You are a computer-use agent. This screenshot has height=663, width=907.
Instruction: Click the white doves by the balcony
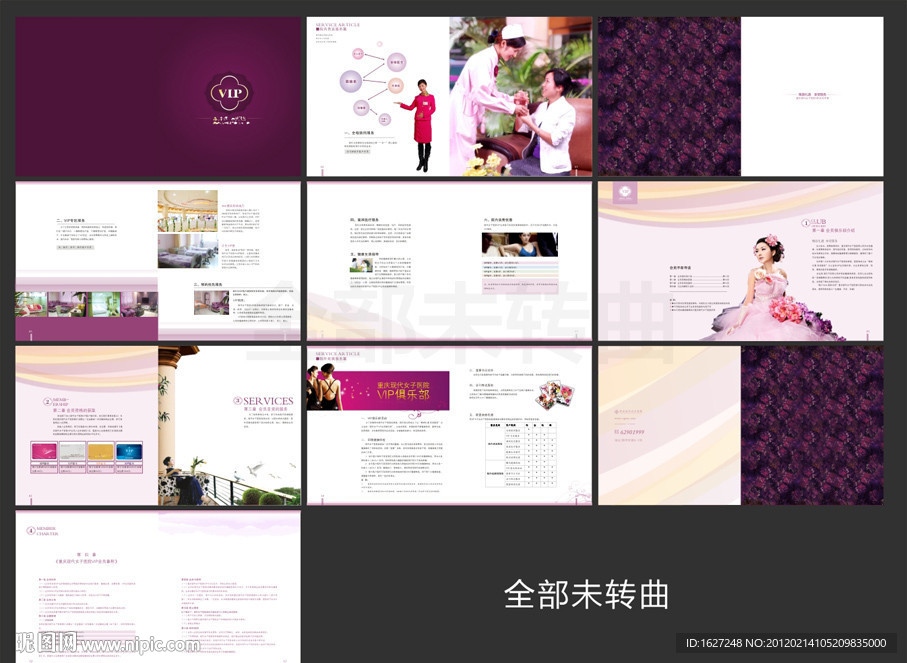tap(238, 466)
